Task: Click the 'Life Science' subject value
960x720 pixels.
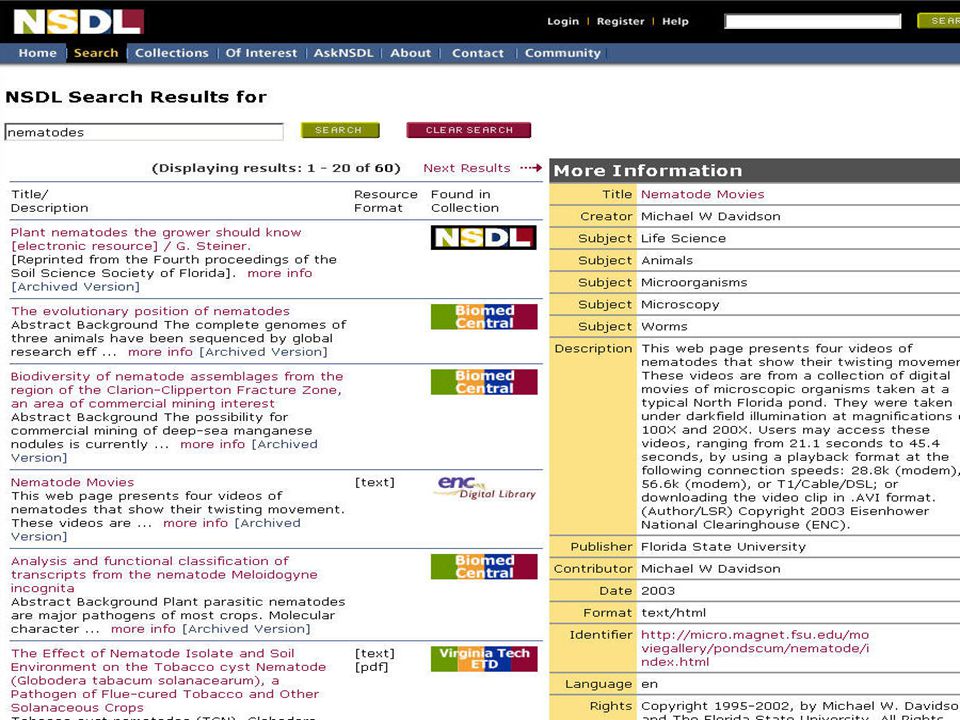Action: click(683, 239)
